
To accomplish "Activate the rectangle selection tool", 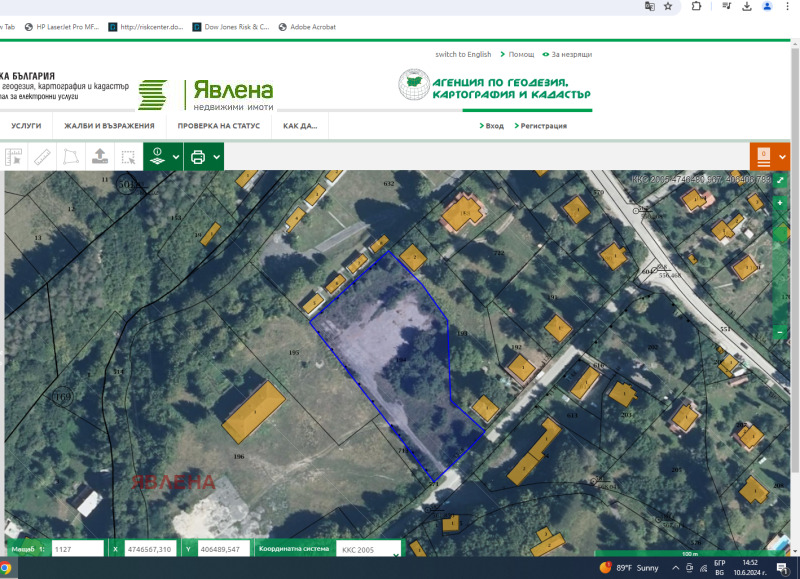I will coord(128,157).
